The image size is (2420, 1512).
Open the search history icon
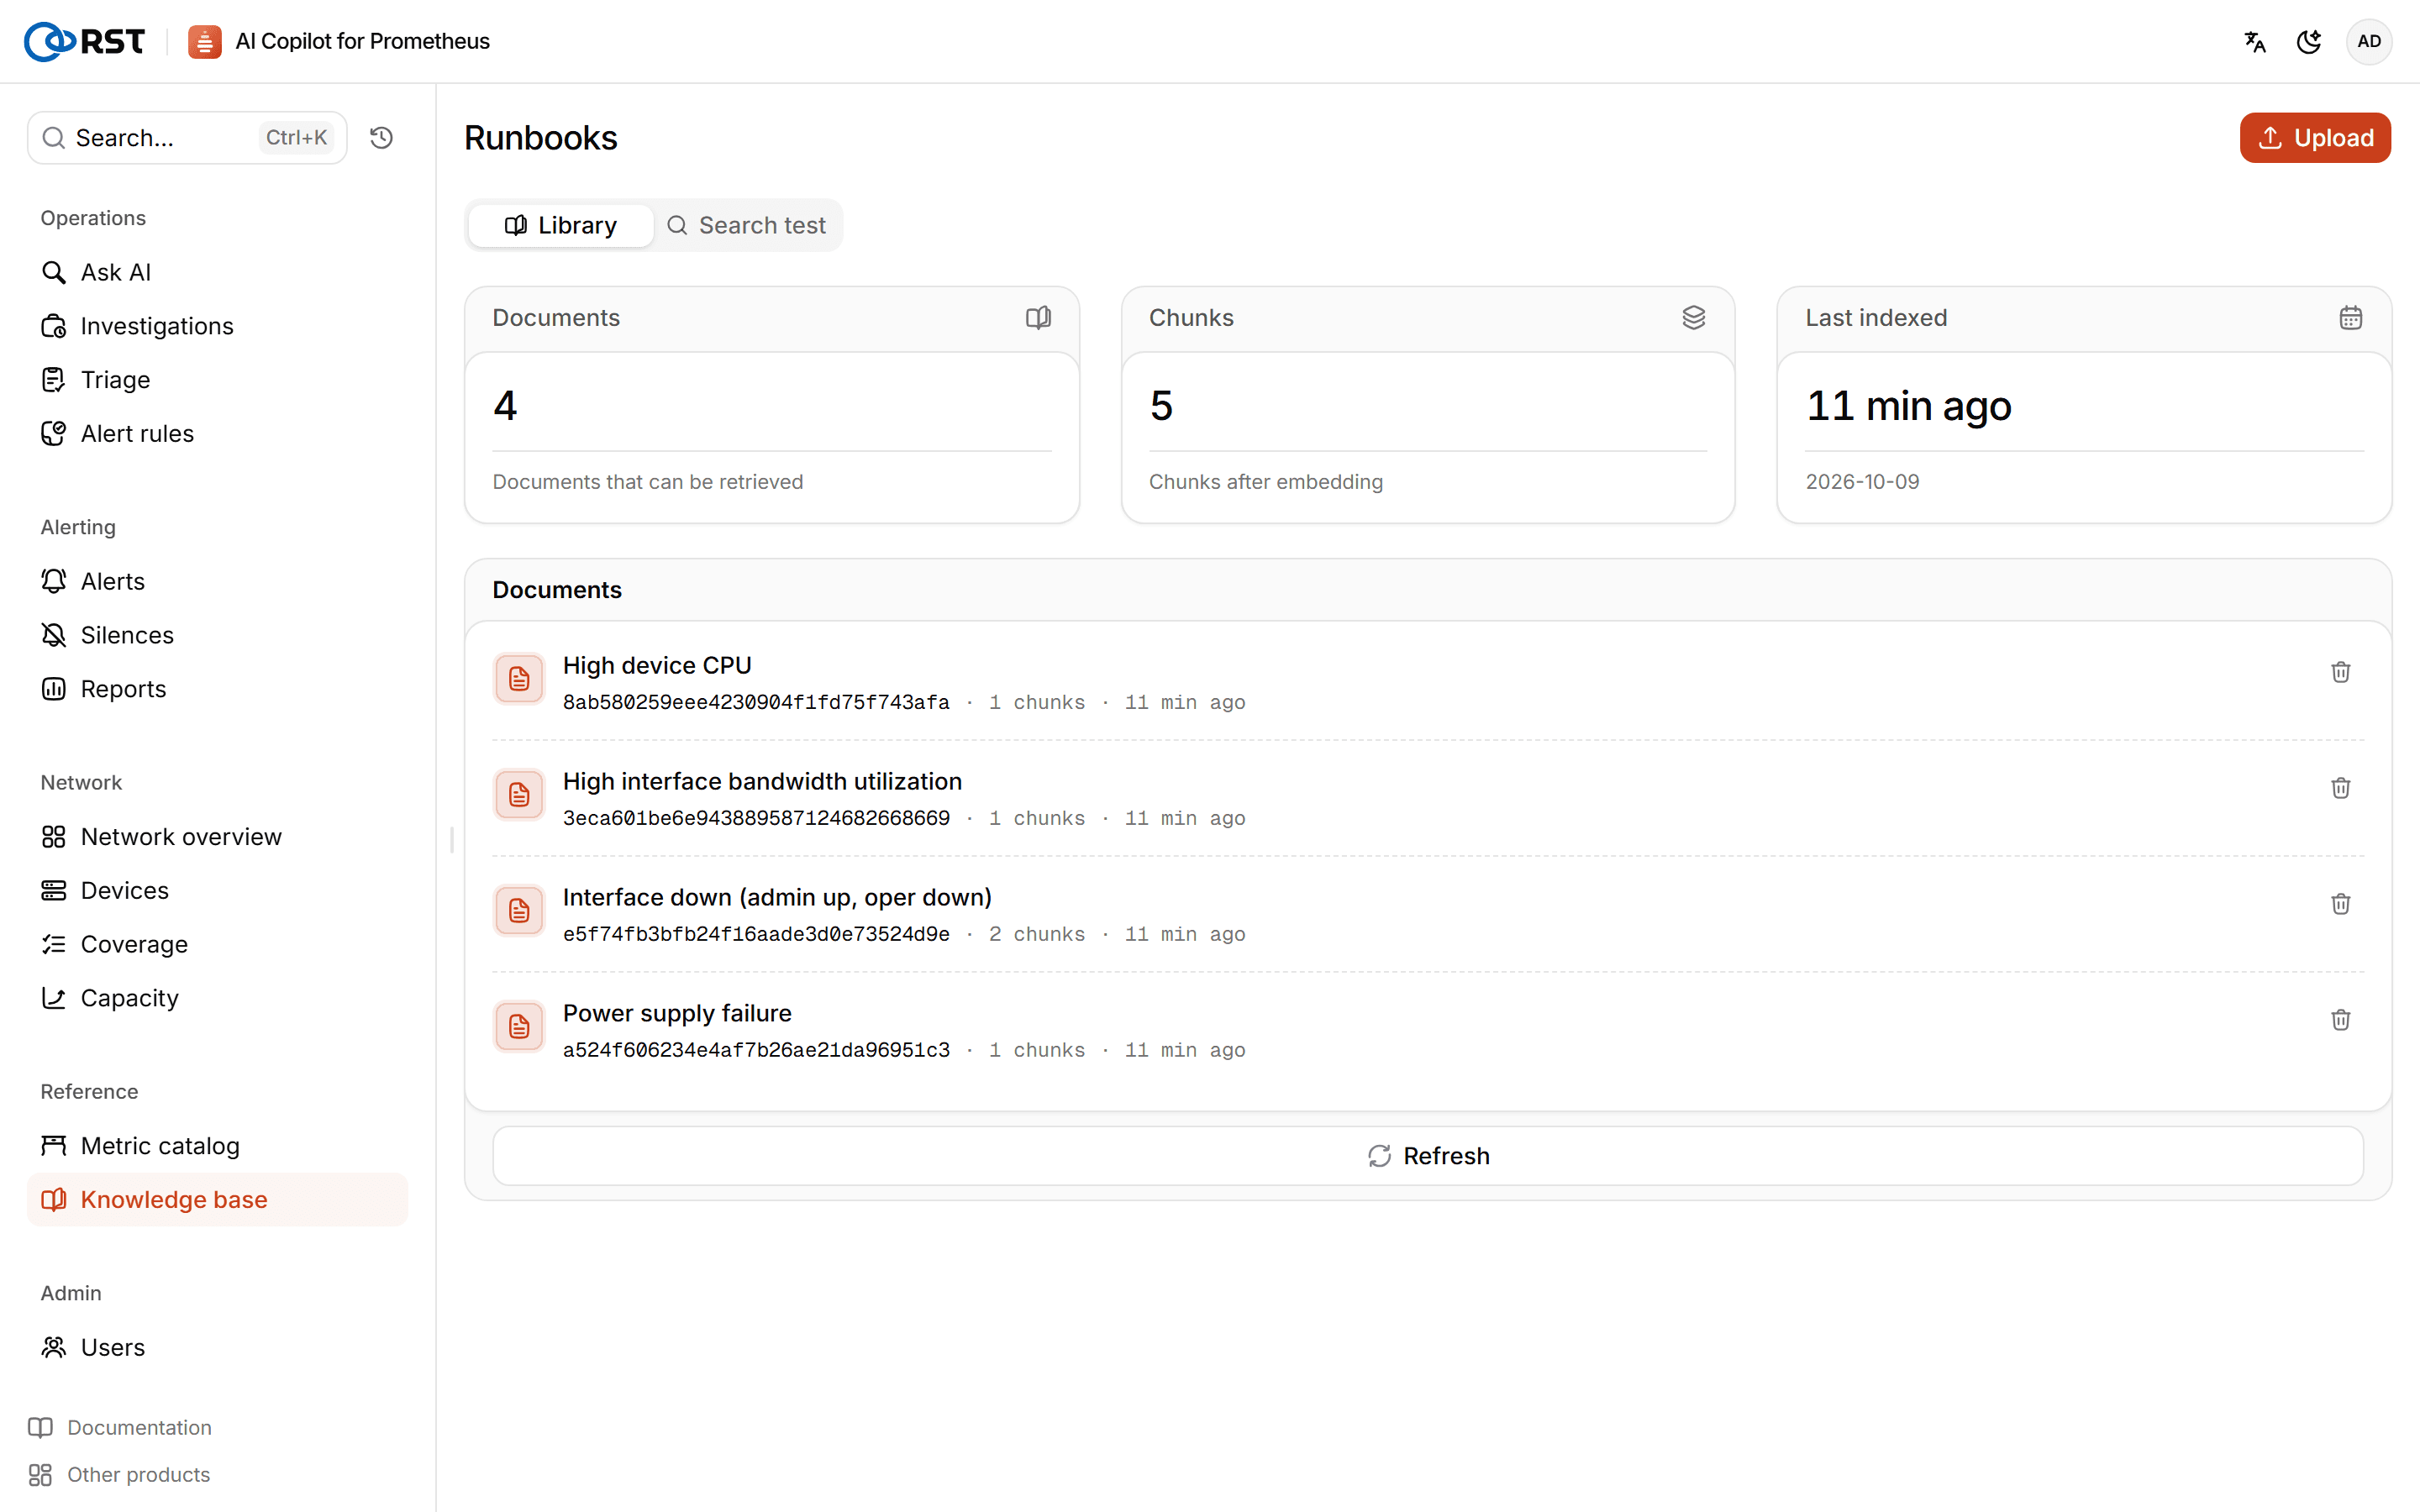tap(381, 138)
